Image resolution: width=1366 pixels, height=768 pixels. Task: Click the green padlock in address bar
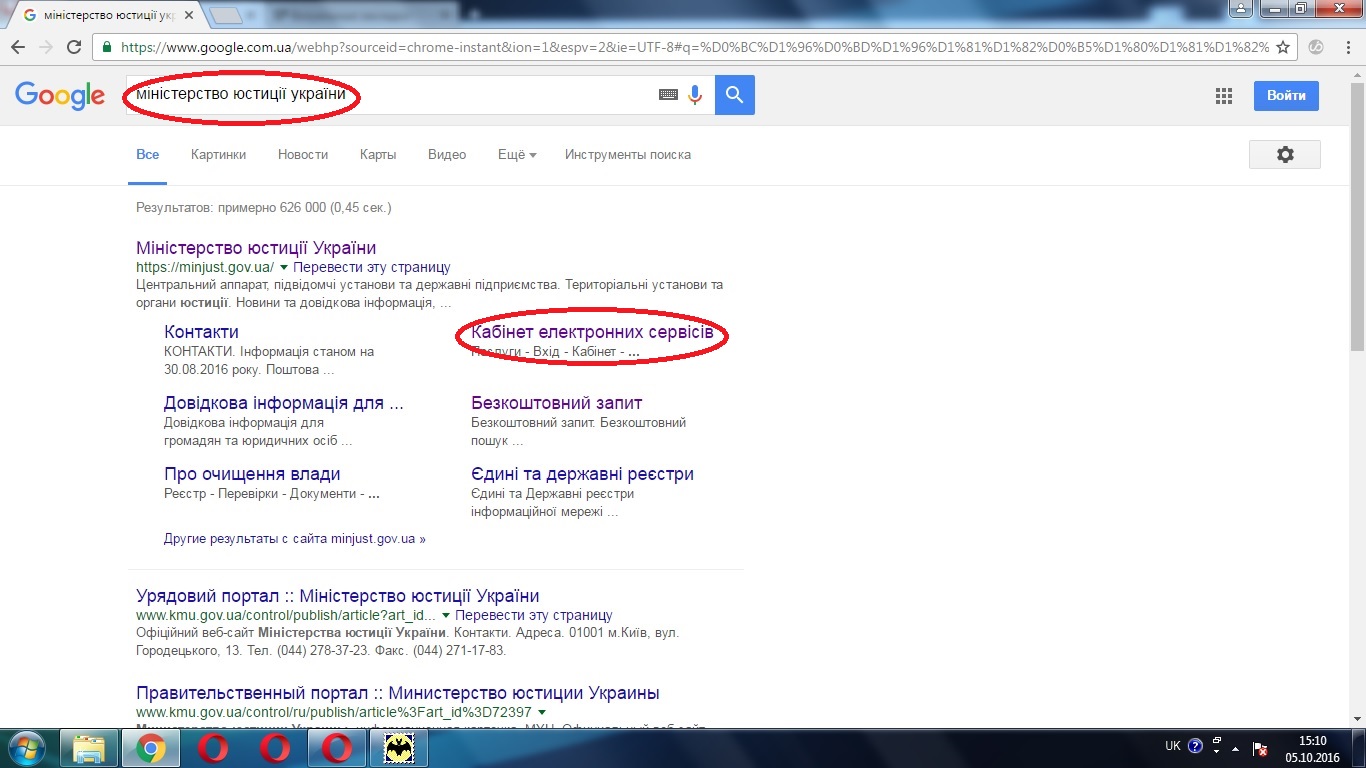108,47
